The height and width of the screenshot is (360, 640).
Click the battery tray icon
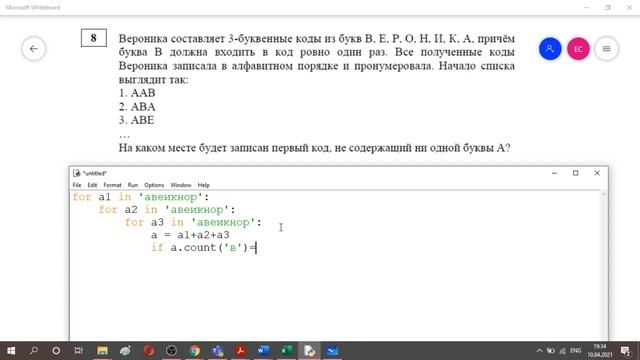(x=551, y=351)
